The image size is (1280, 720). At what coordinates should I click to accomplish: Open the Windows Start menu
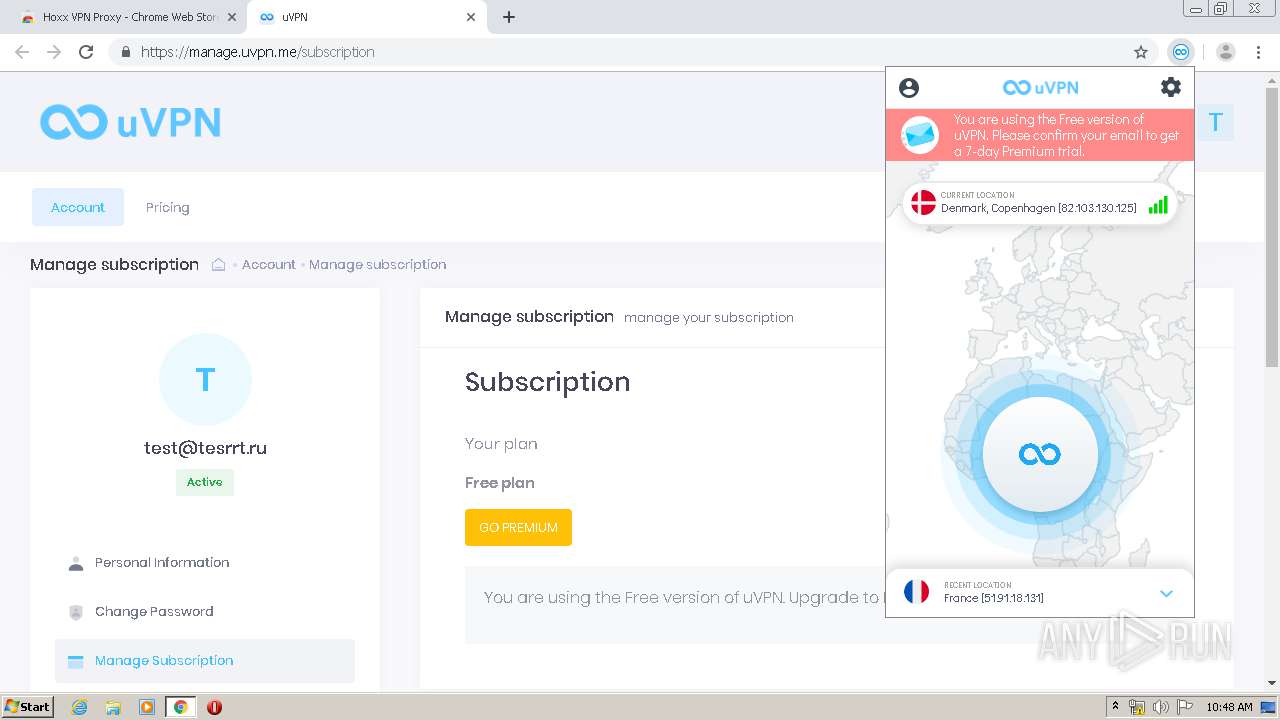tap(27, 706)
